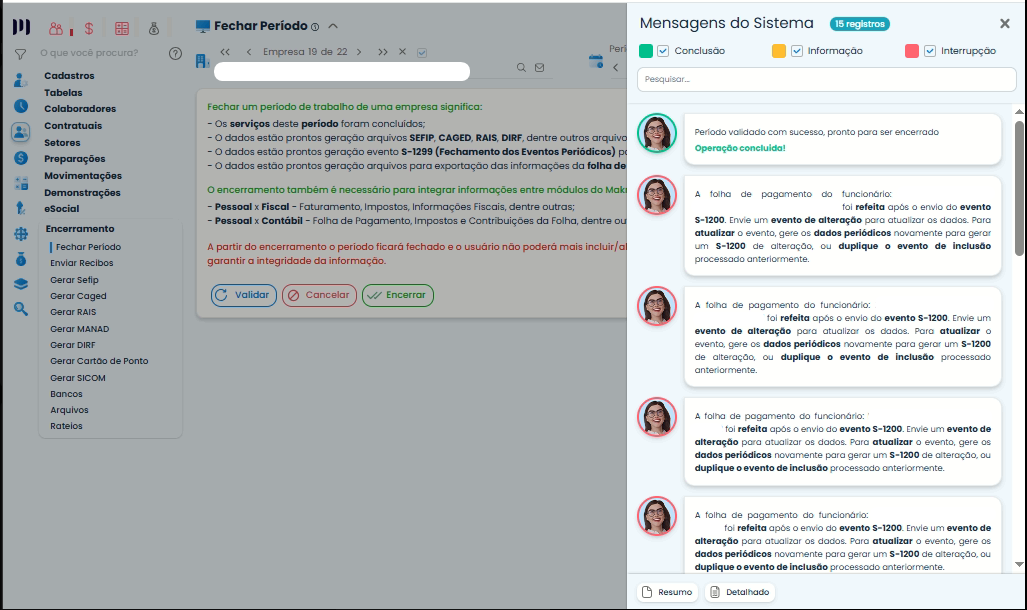Click the green Conclusão color swatch
Viewport: 1027px width, 610px height.
tap(646, 51)
